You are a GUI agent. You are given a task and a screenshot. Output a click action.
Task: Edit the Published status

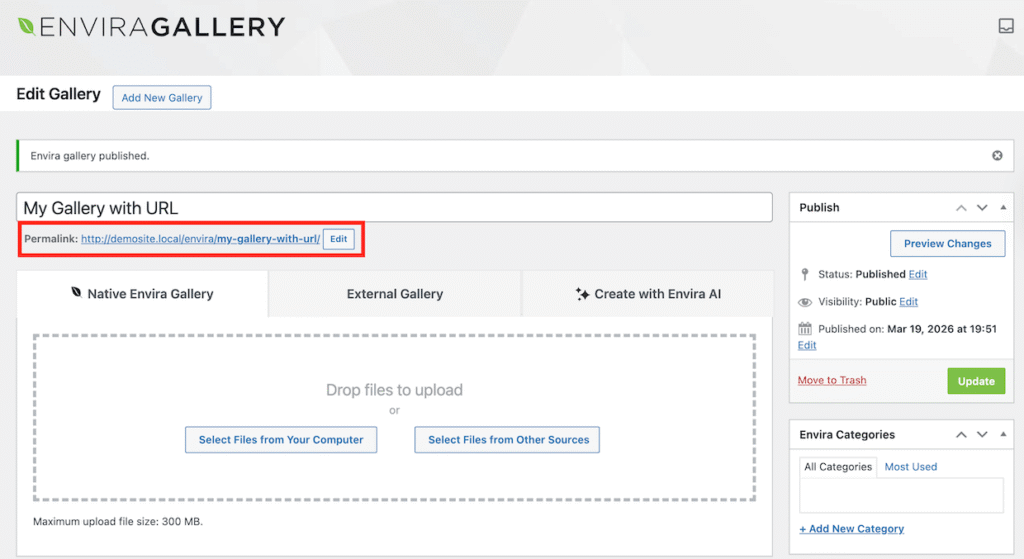pos(917,274)
